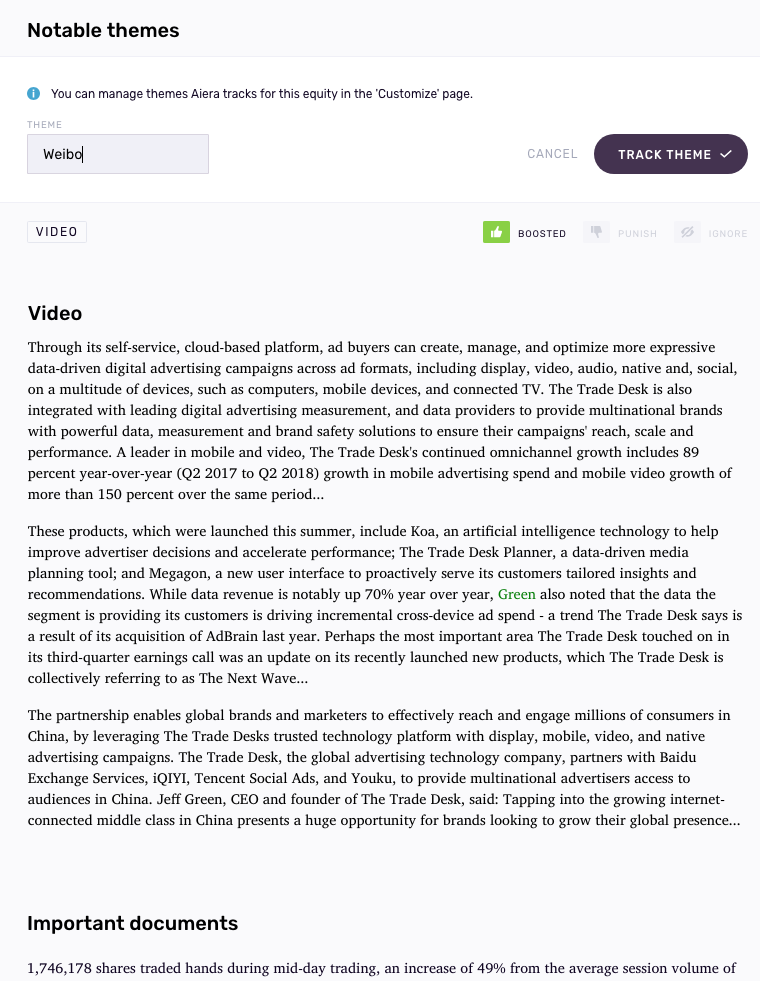Open the green 'Green' link
The image size is (760, 981).
tap(517, 594)
